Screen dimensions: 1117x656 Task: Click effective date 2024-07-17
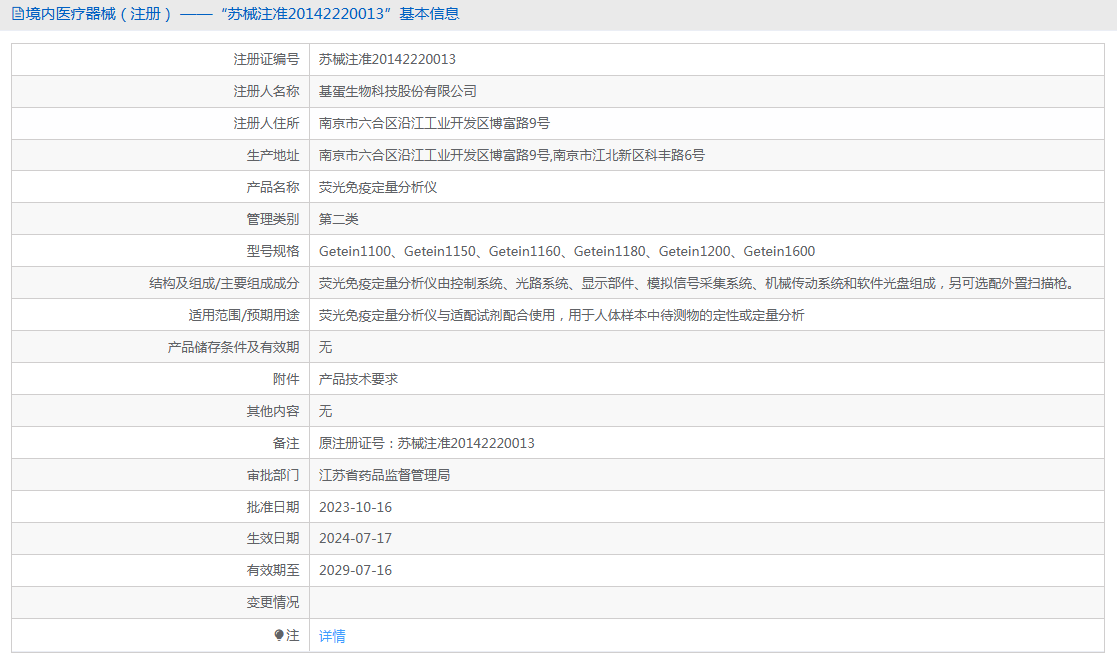[355, 539]
